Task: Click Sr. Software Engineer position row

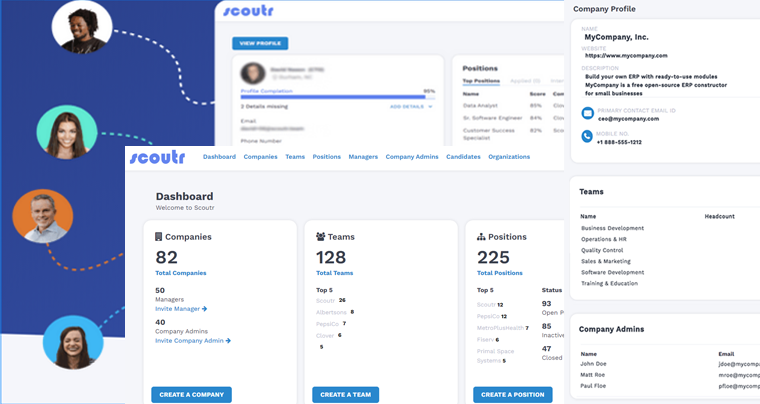Action: (492, 118)
